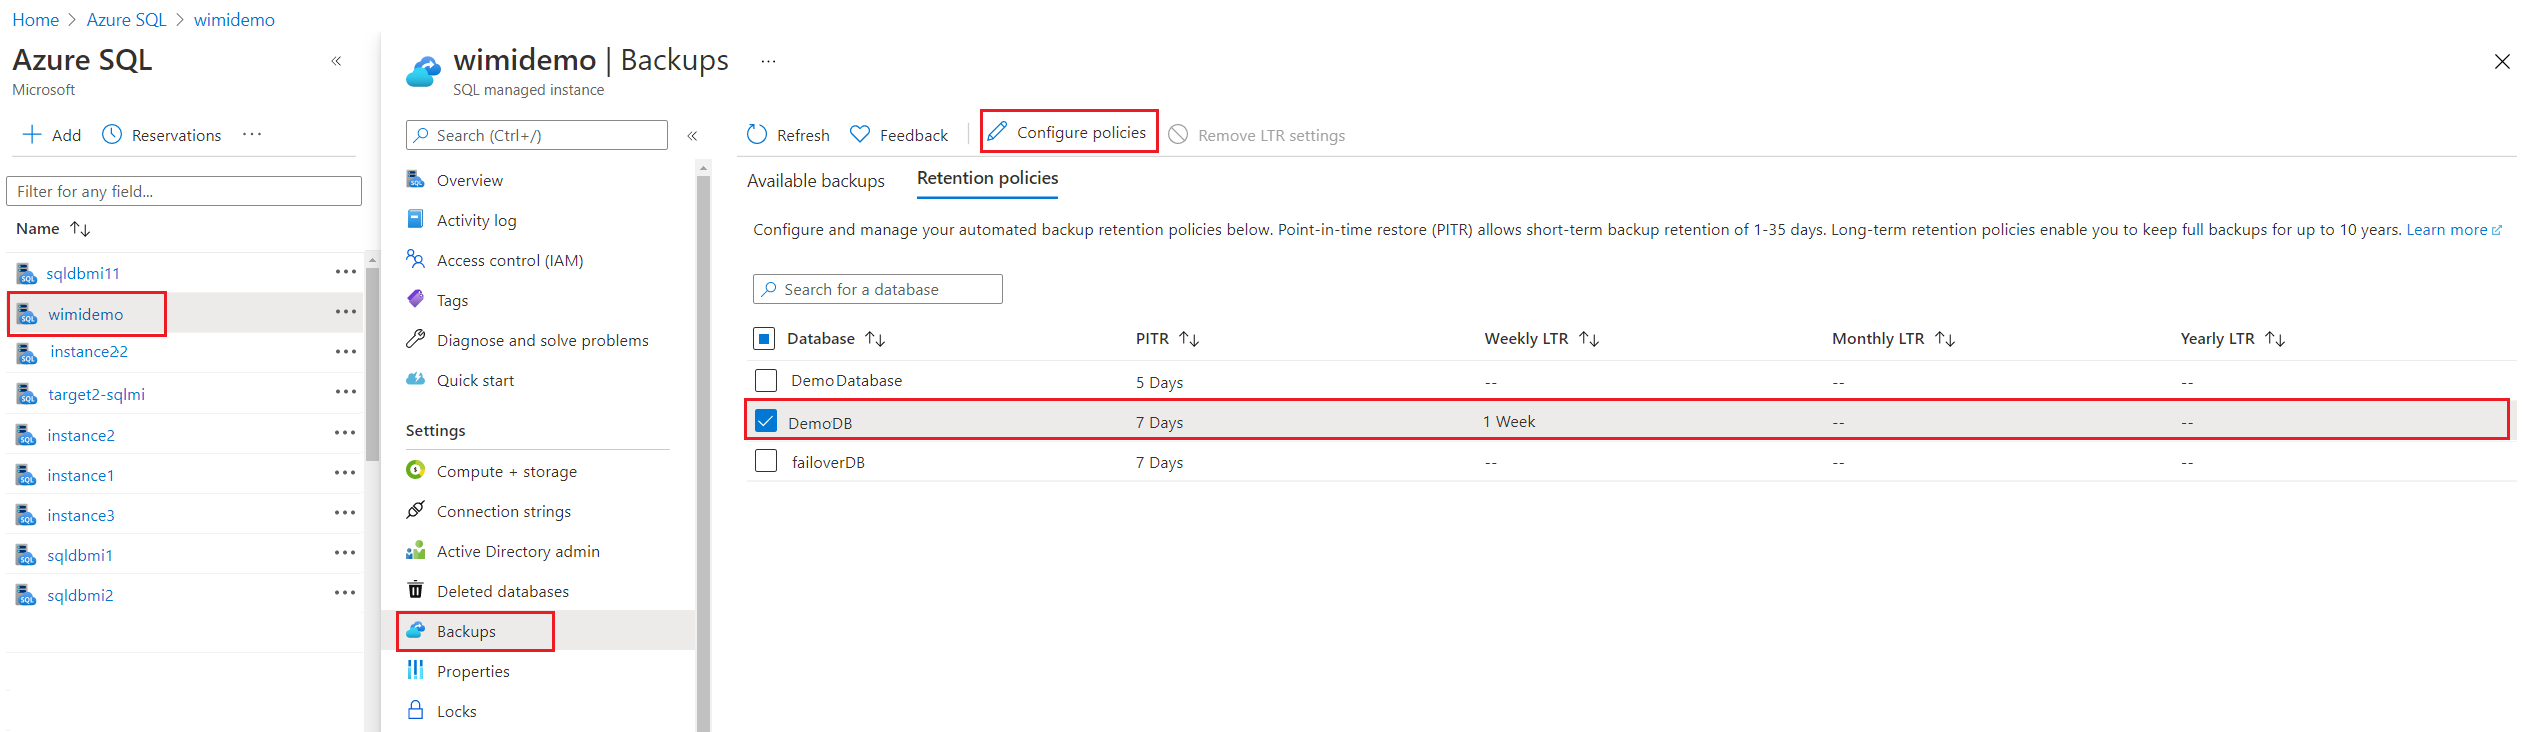Check the failoverDB checkbox
Viewport: 2524px width, 732px height.
766,461
